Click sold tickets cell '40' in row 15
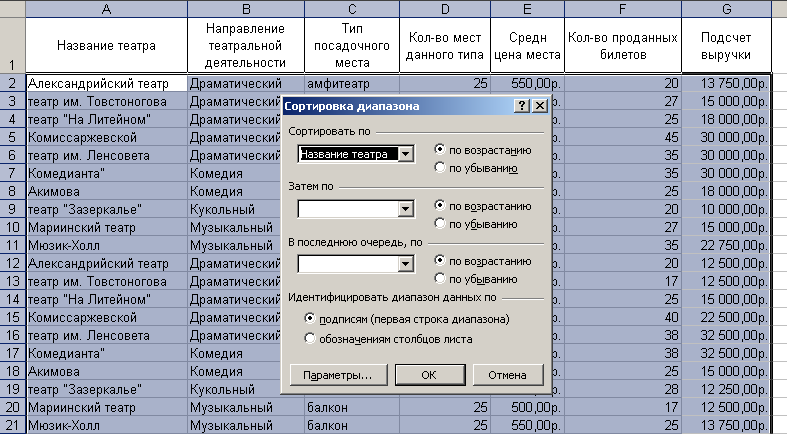This screenshot has height=434, width=787. click(623, 318)
